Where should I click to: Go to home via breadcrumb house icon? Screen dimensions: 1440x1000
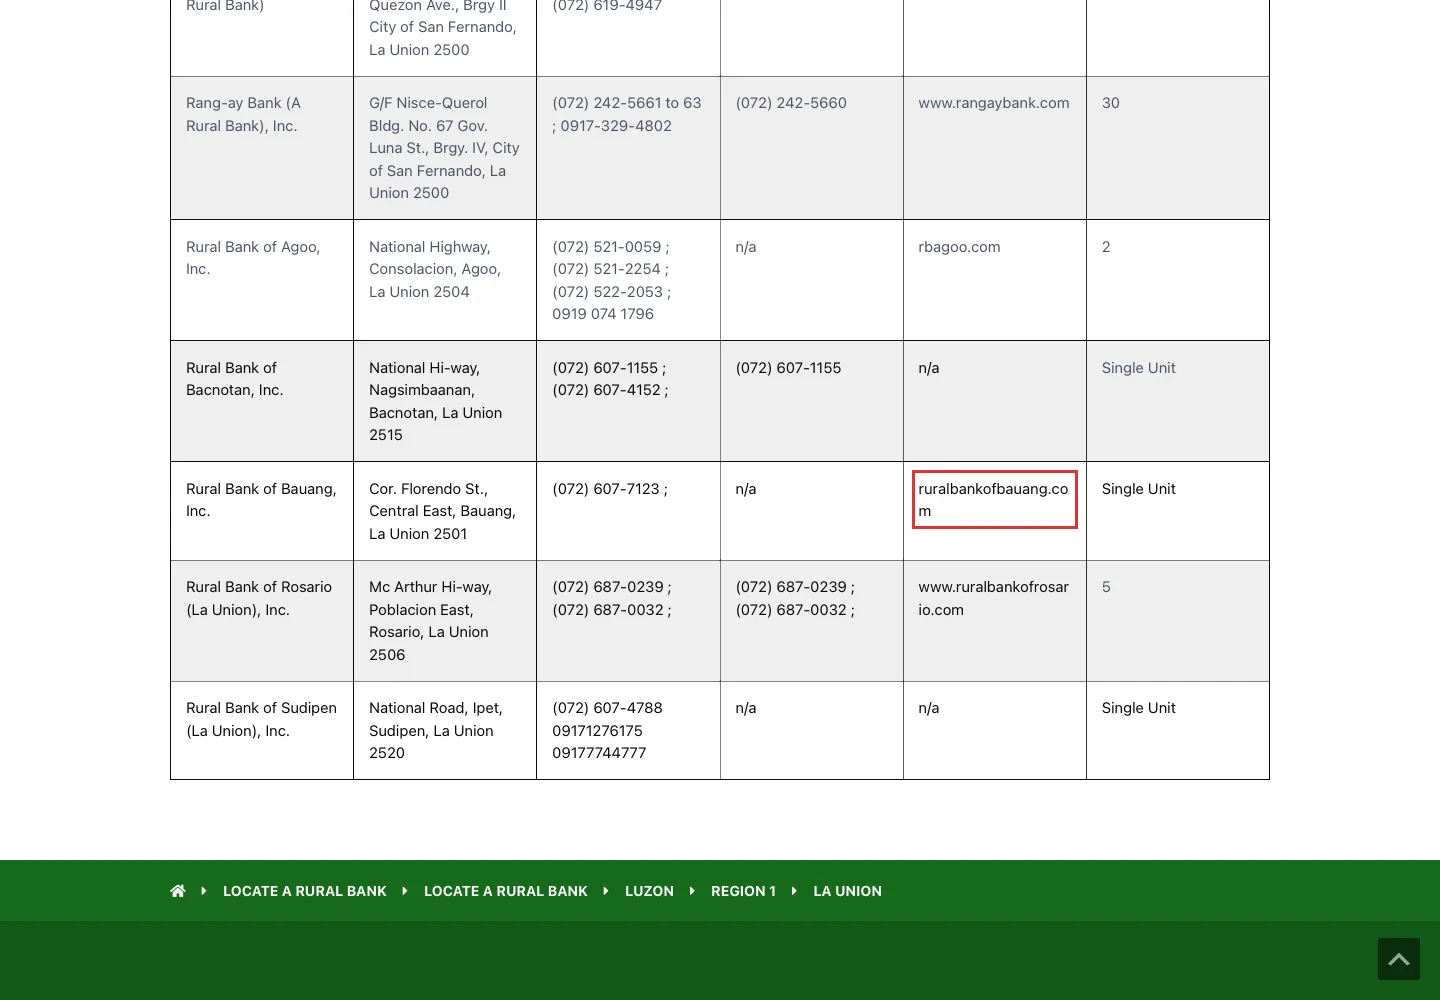pyautogui.click(x=178, y=891)
